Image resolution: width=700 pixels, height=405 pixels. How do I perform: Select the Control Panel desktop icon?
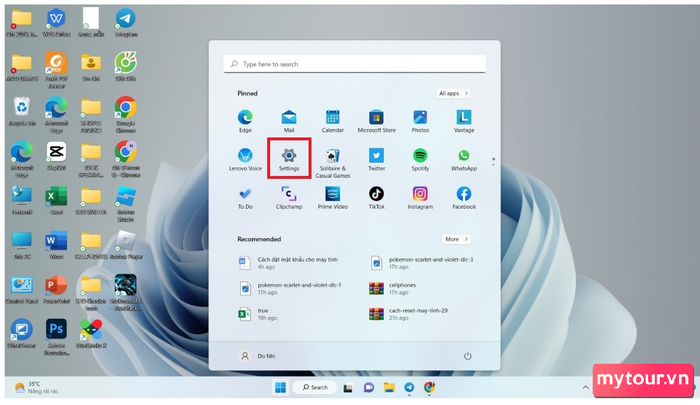[21, 290]
